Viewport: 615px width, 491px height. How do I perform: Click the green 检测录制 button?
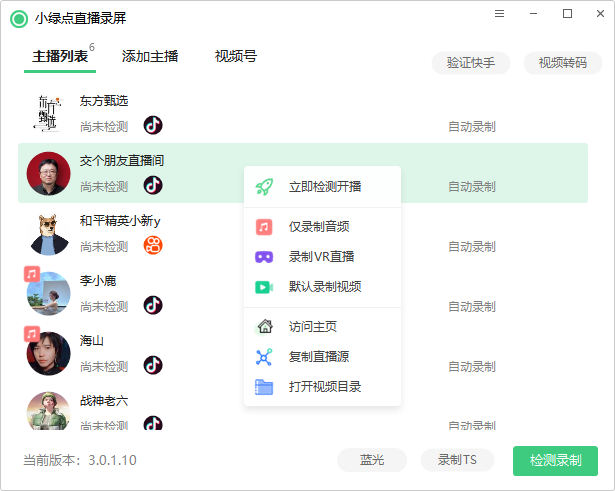[555, 461]
